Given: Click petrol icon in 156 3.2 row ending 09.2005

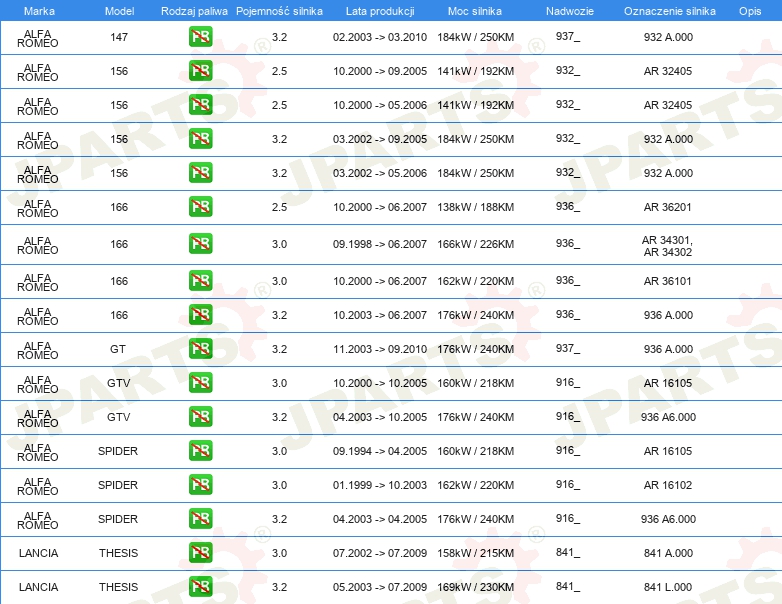Looking at the screenshot, I should [x=200, y=139].
